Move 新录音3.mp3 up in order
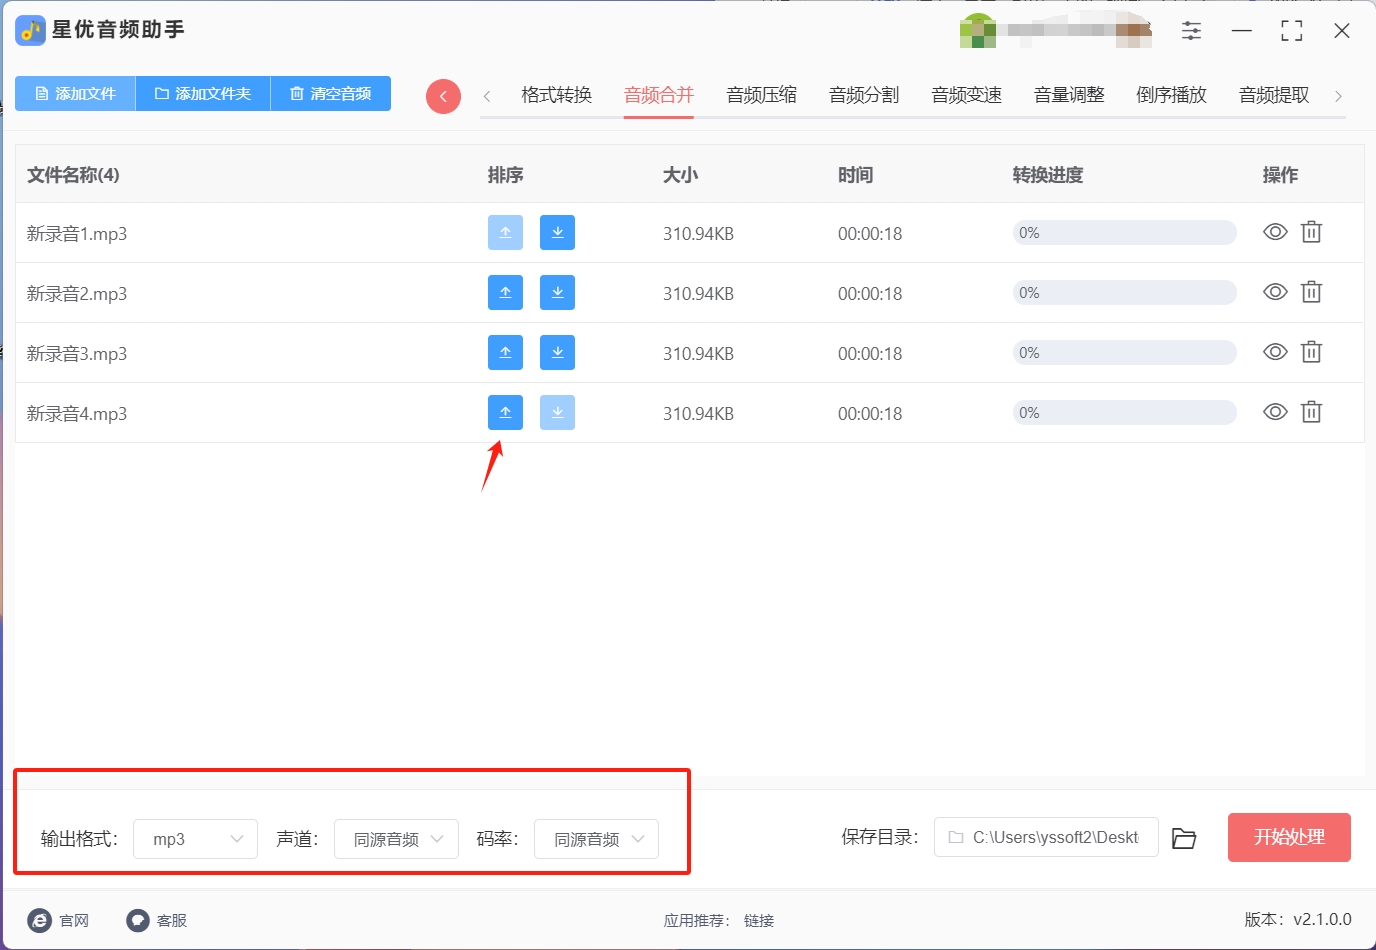Screen dimensions: 1376x950 505,352
